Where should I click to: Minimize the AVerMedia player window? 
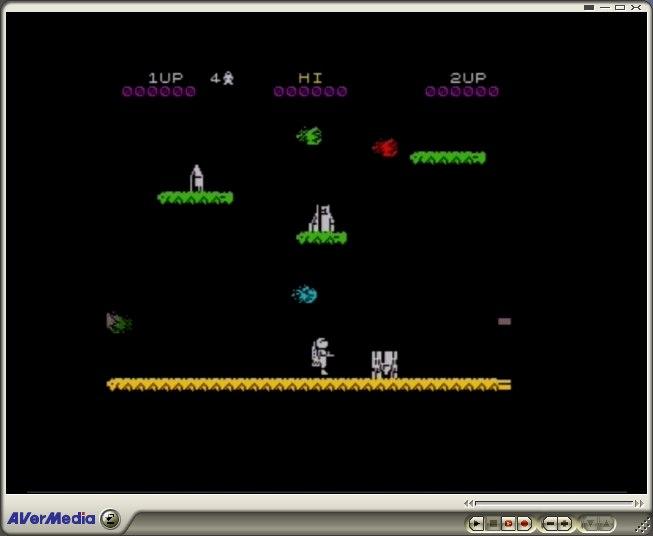[x=605, y=7]
